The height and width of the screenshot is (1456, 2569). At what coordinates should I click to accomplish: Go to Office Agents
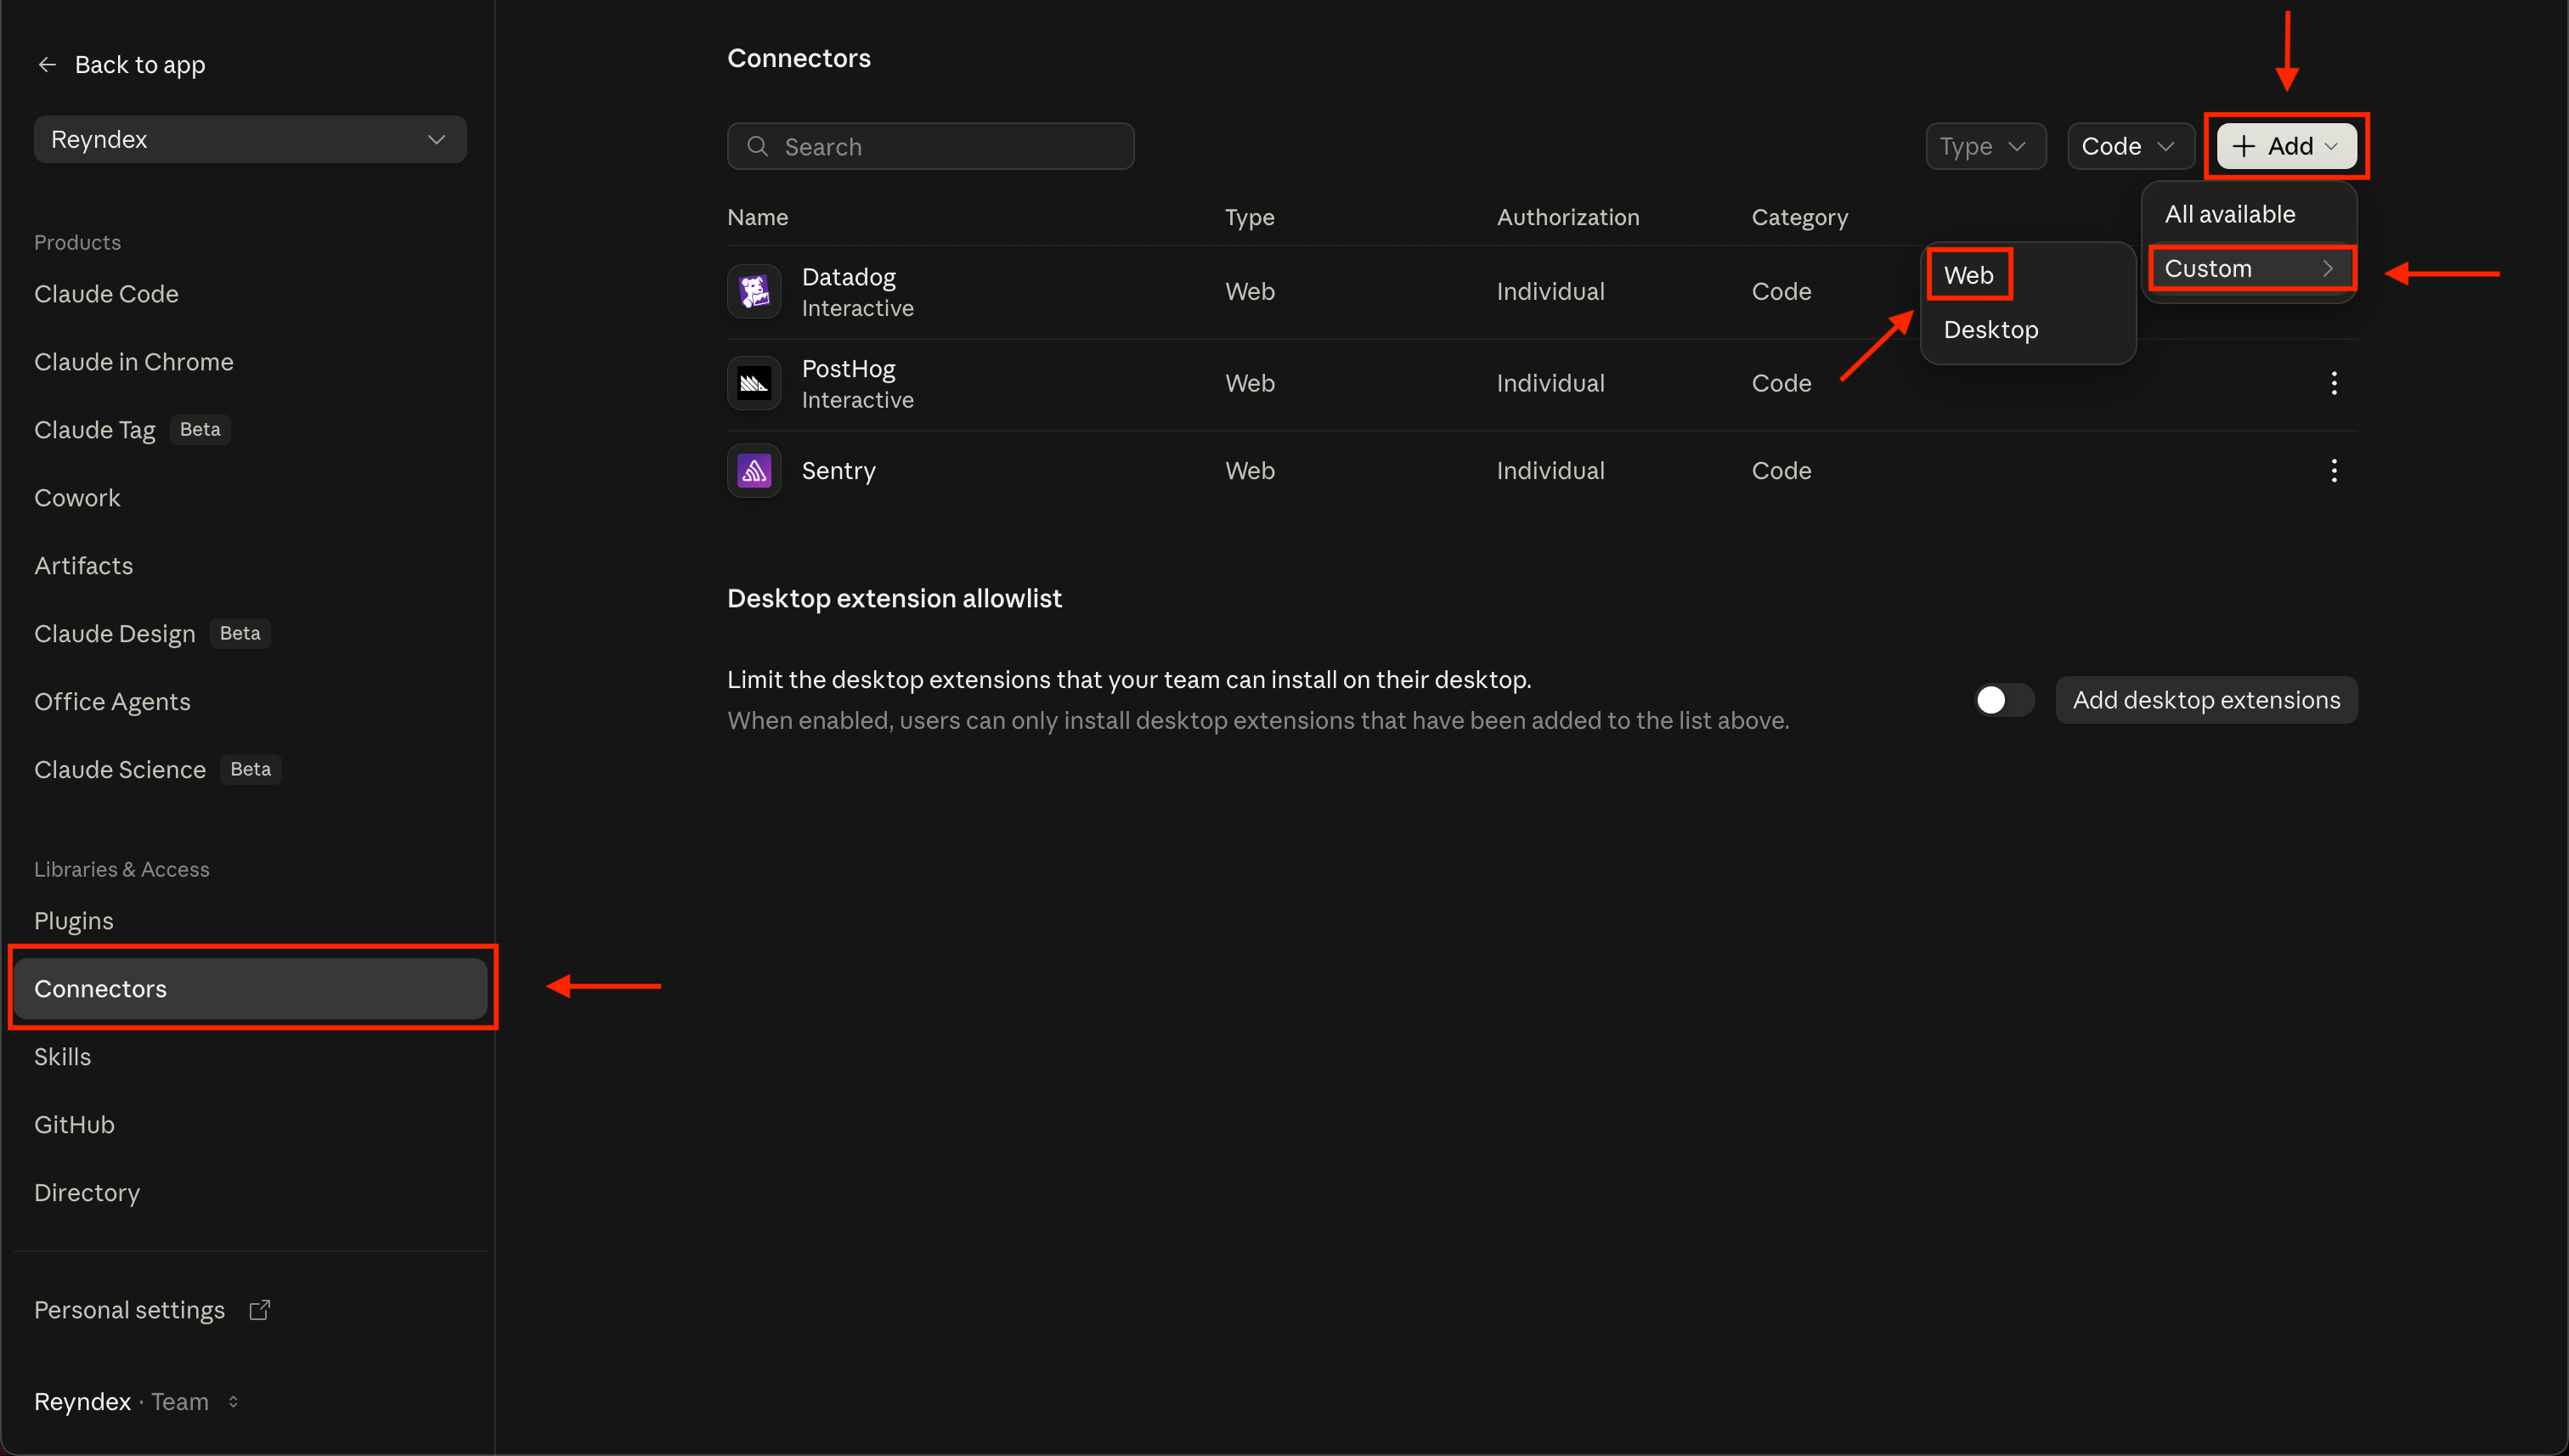(112, 702)
